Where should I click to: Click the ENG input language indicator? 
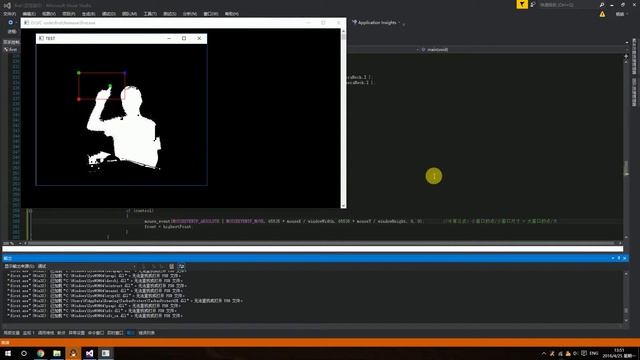[594, 353]
